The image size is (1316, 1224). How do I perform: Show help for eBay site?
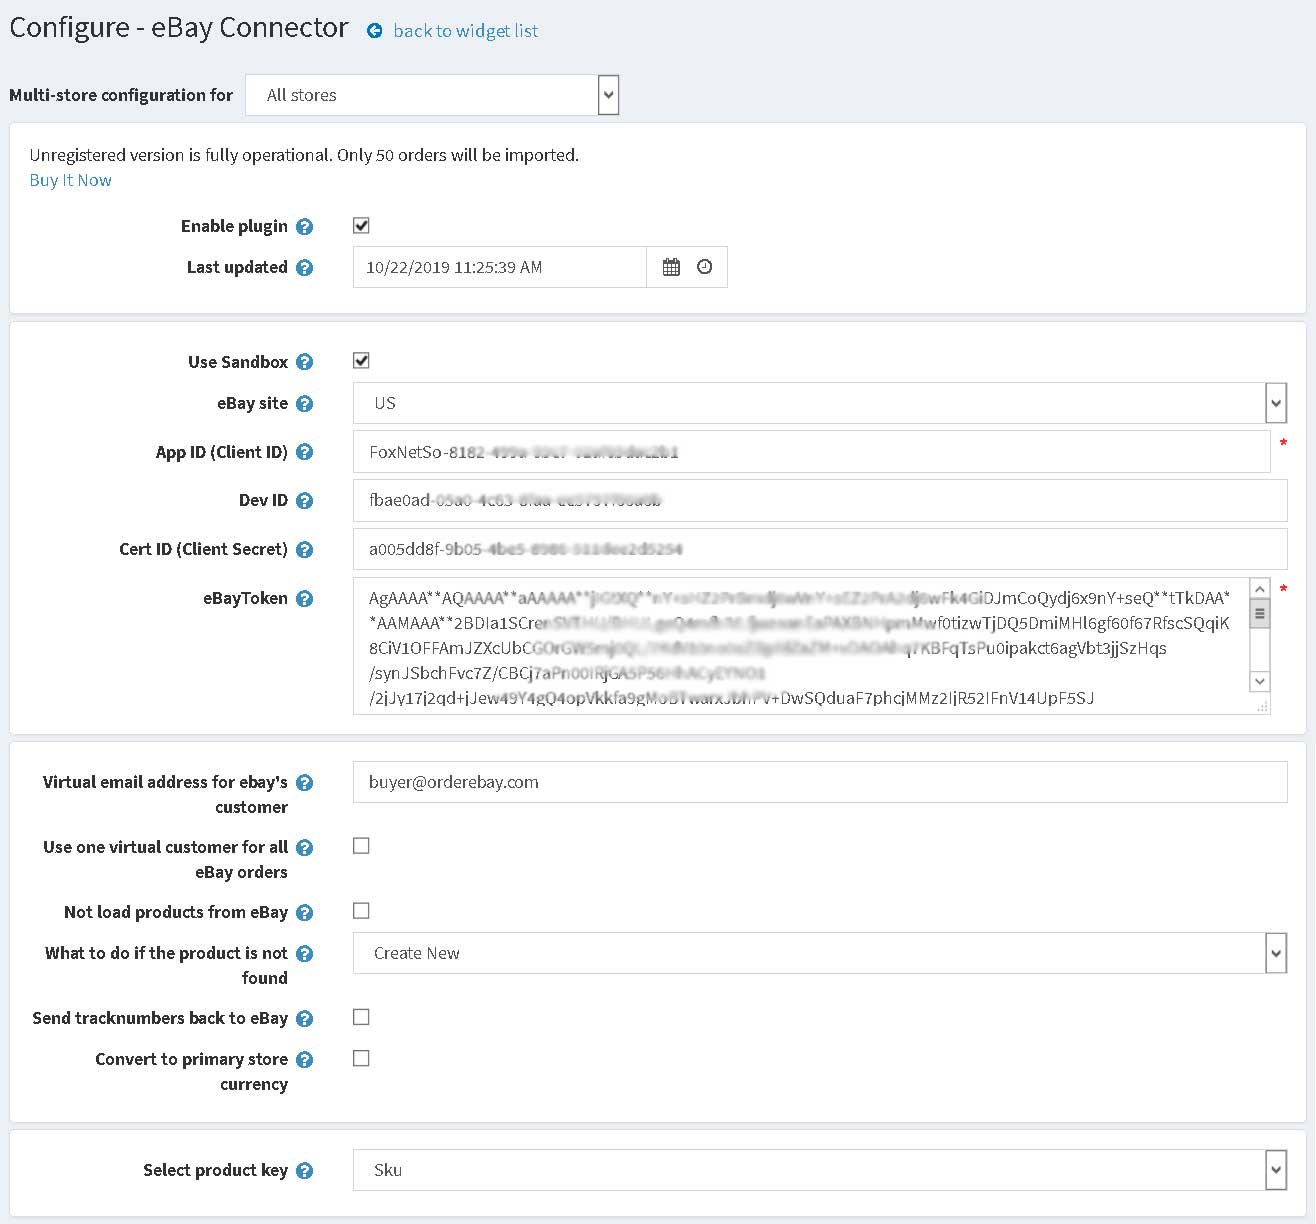coord(305,404)
